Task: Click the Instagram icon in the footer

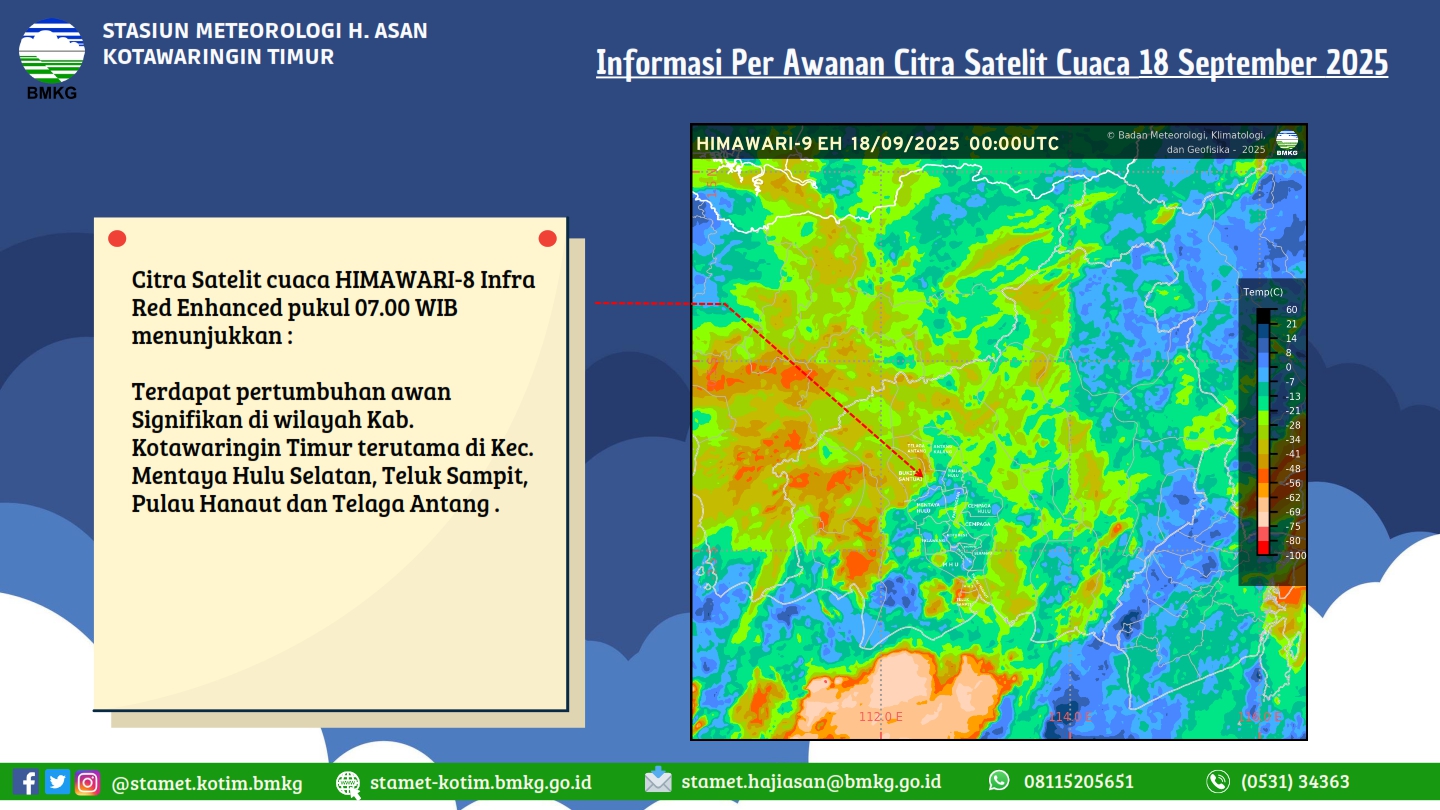Action: coord(88,782)
